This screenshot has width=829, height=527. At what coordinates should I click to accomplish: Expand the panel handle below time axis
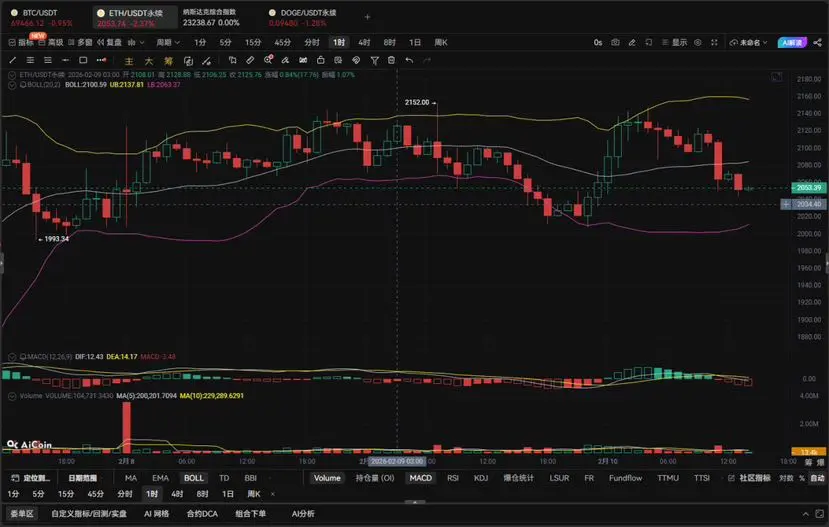(x=415, y=502)
